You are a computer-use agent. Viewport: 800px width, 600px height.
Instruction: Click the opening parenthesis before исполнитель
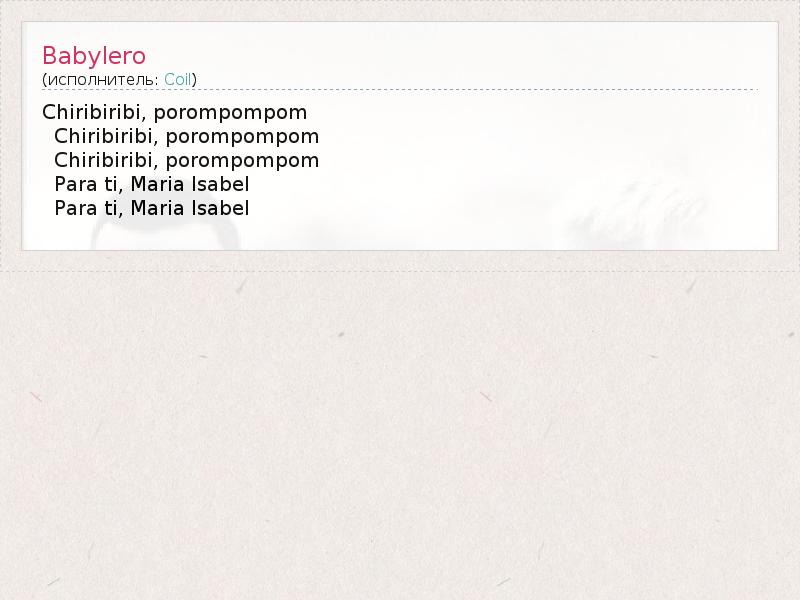click(44, 80)
